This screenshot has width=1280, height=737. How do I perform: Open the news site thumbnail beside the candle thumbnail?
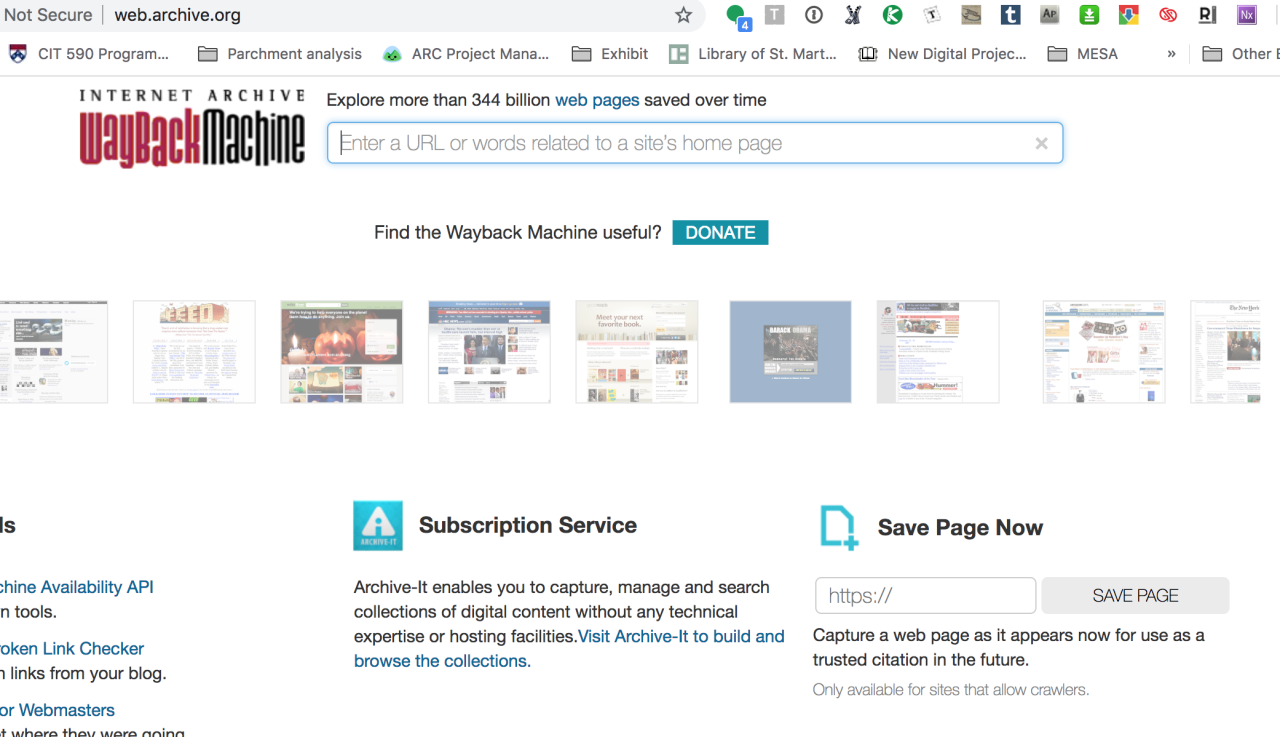tap(489, 352)
